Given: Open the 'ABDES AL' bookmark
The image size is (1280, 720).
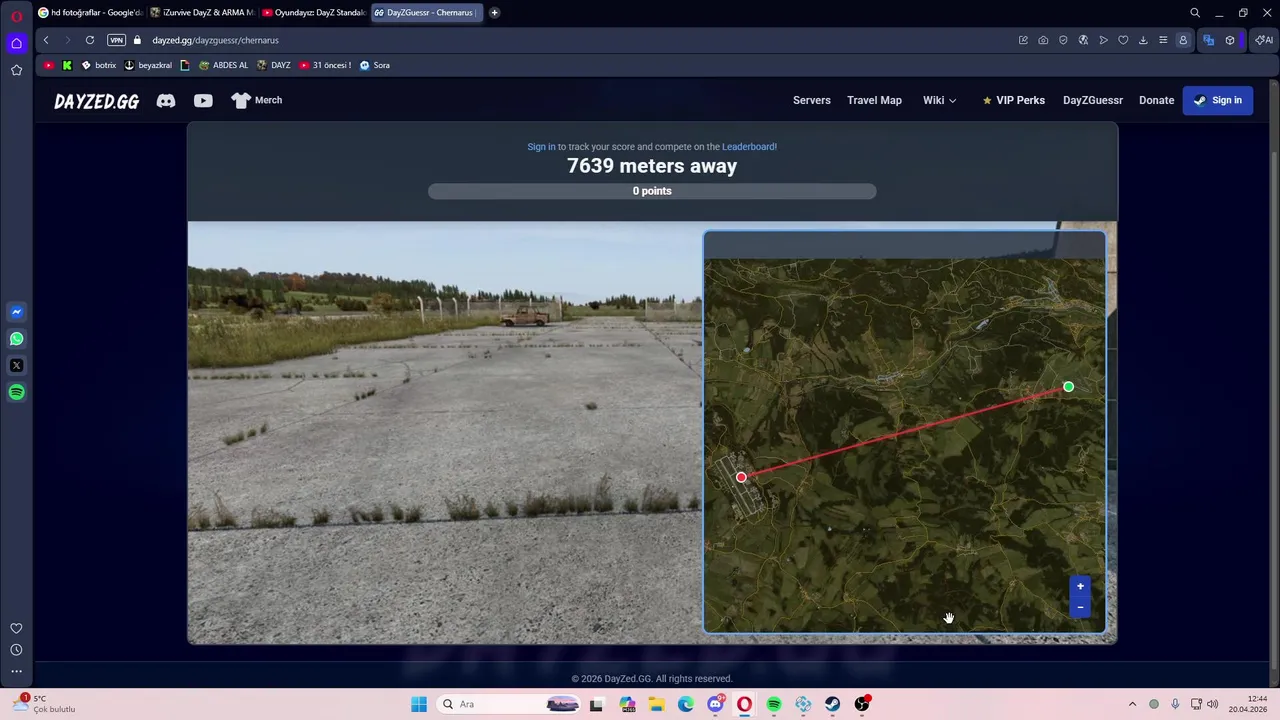Looking at the screenshot, I should 223,65.
